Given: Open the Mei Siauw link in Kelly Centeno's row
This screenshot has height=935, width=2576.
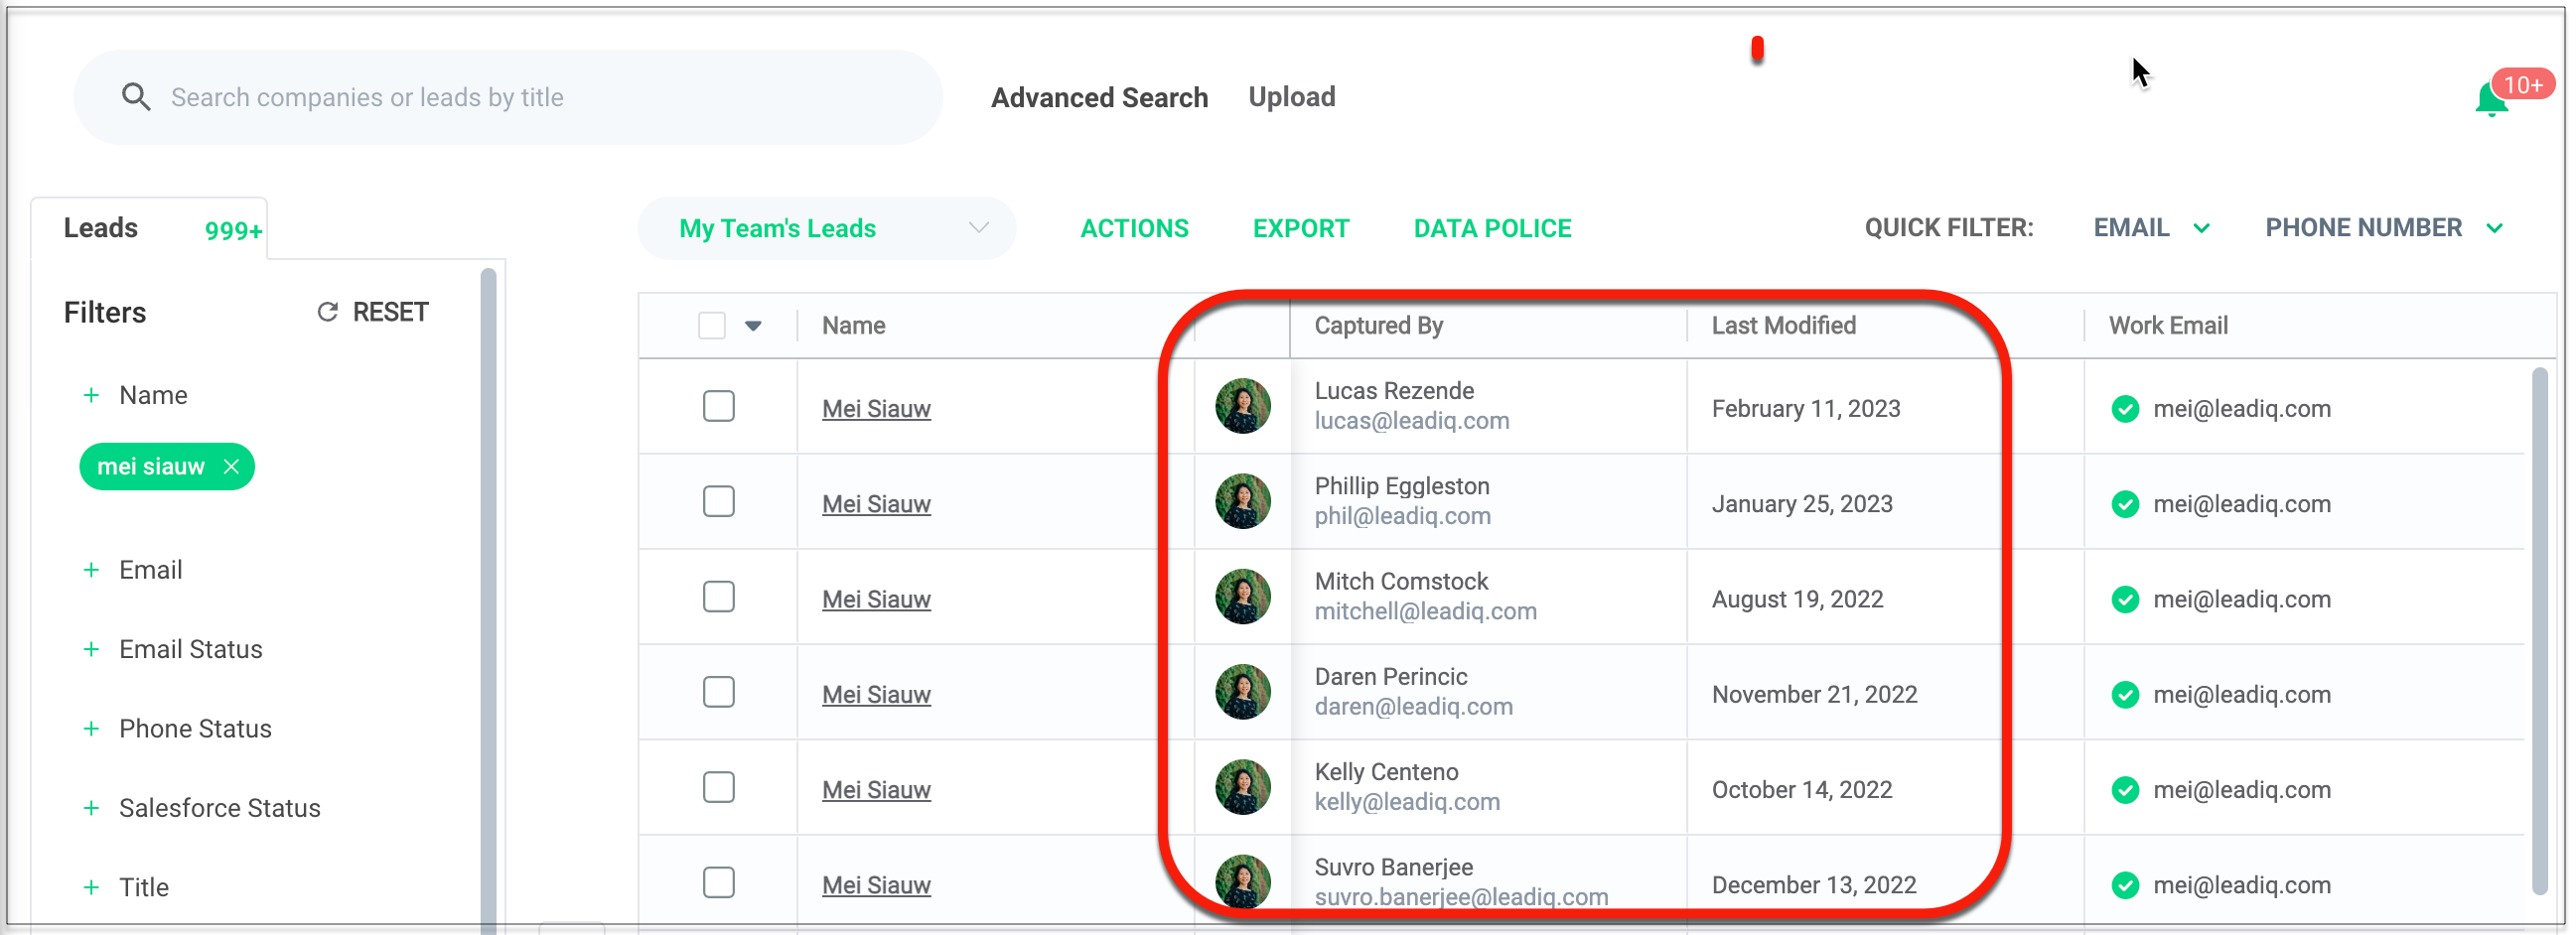Looking at the screenshot, I should click(876, 790).
